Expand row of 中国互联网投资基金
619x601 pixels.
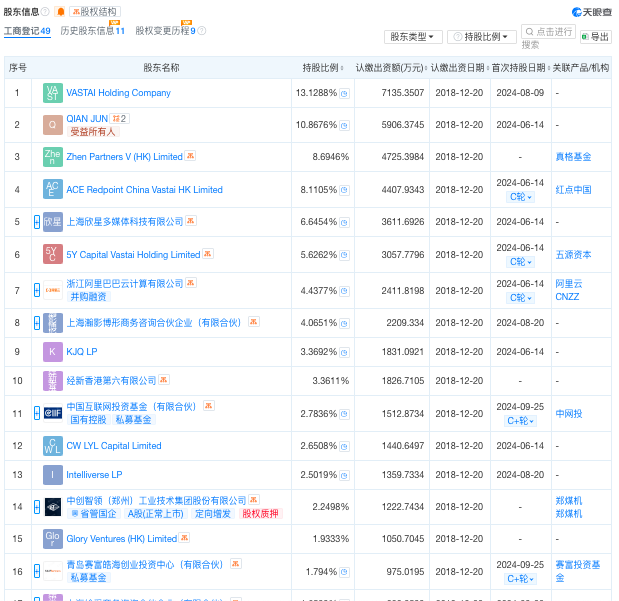(37, 413)
